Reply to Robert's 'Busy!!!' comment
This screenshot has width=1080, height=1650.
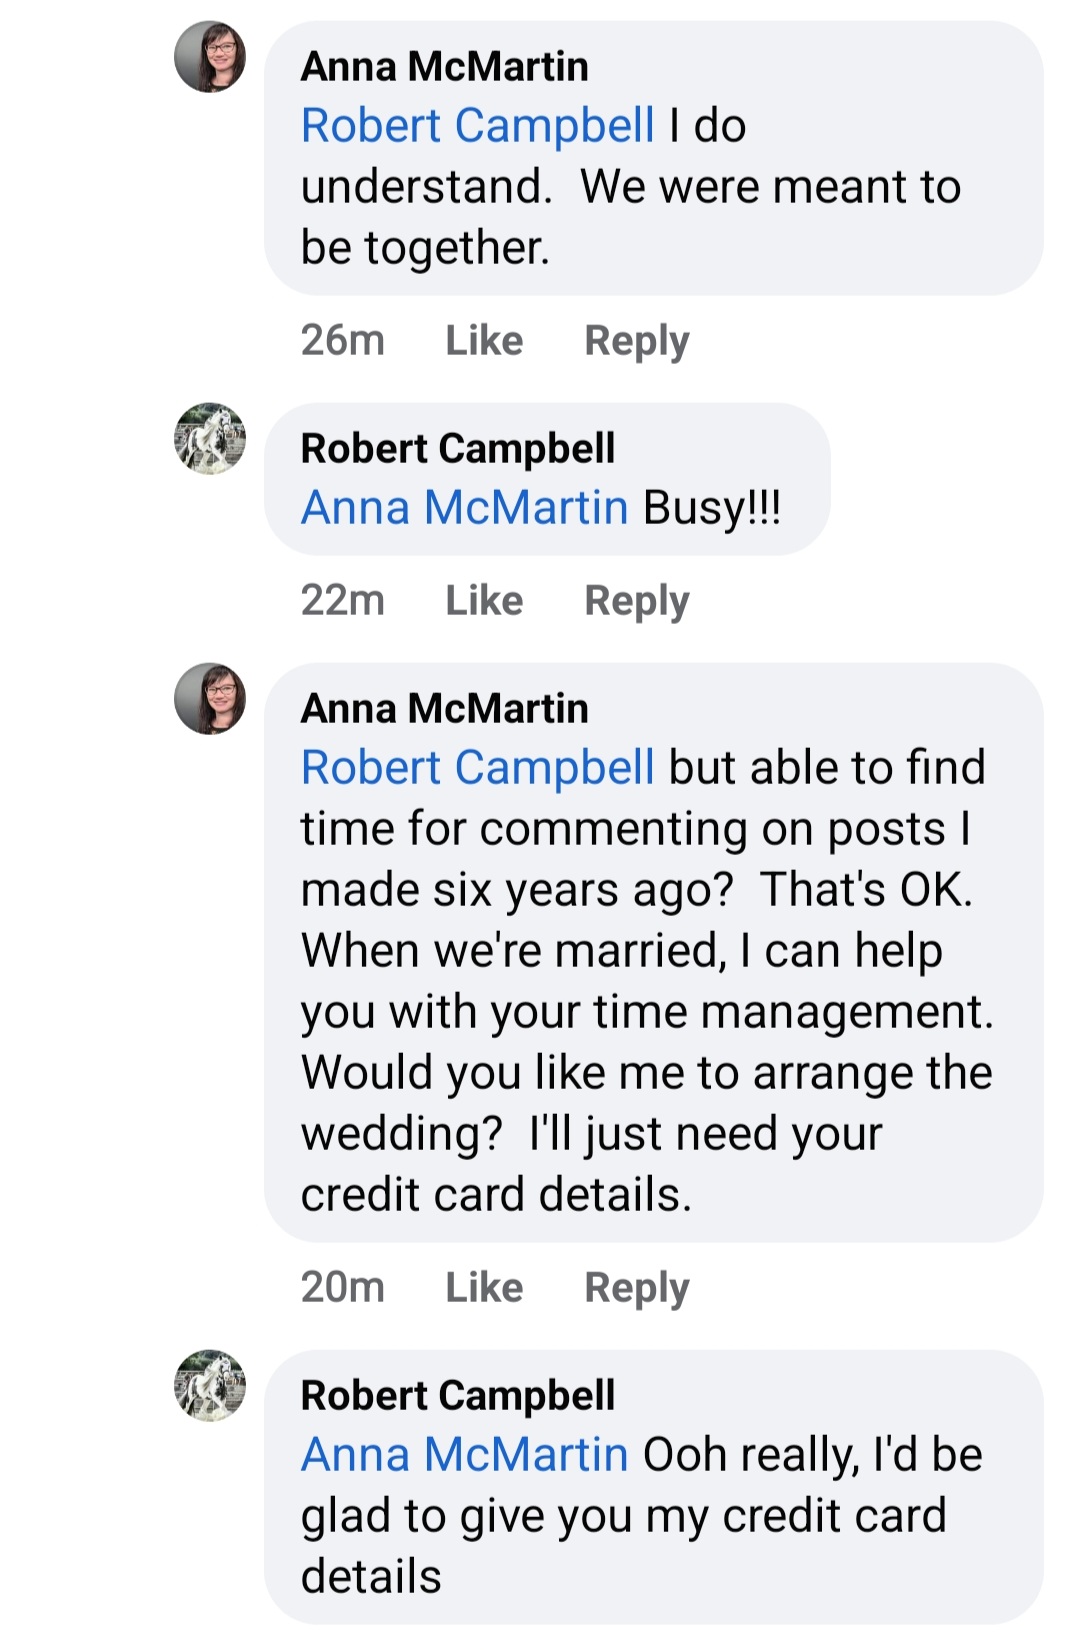[637, 601]
